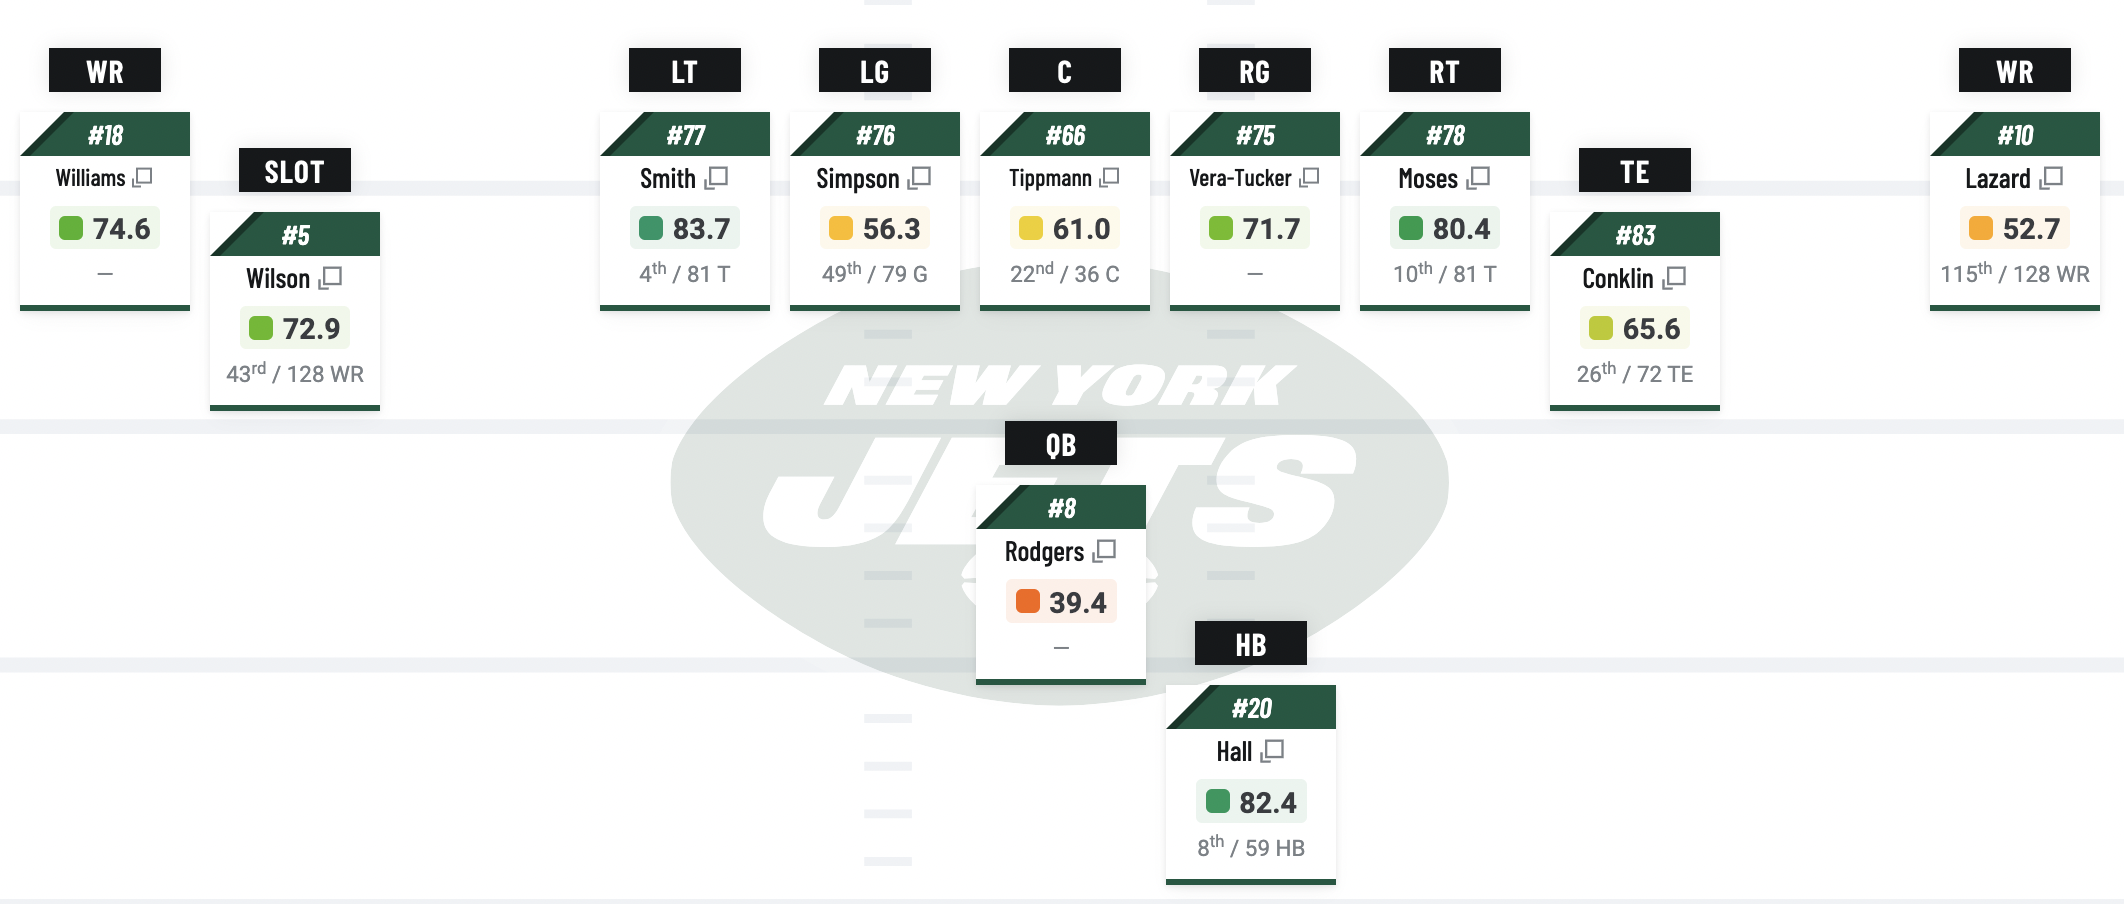The image size is (2124, 904).
Task: Click the green square by Smith's 83.7 grade
Action: pos(651,228)
